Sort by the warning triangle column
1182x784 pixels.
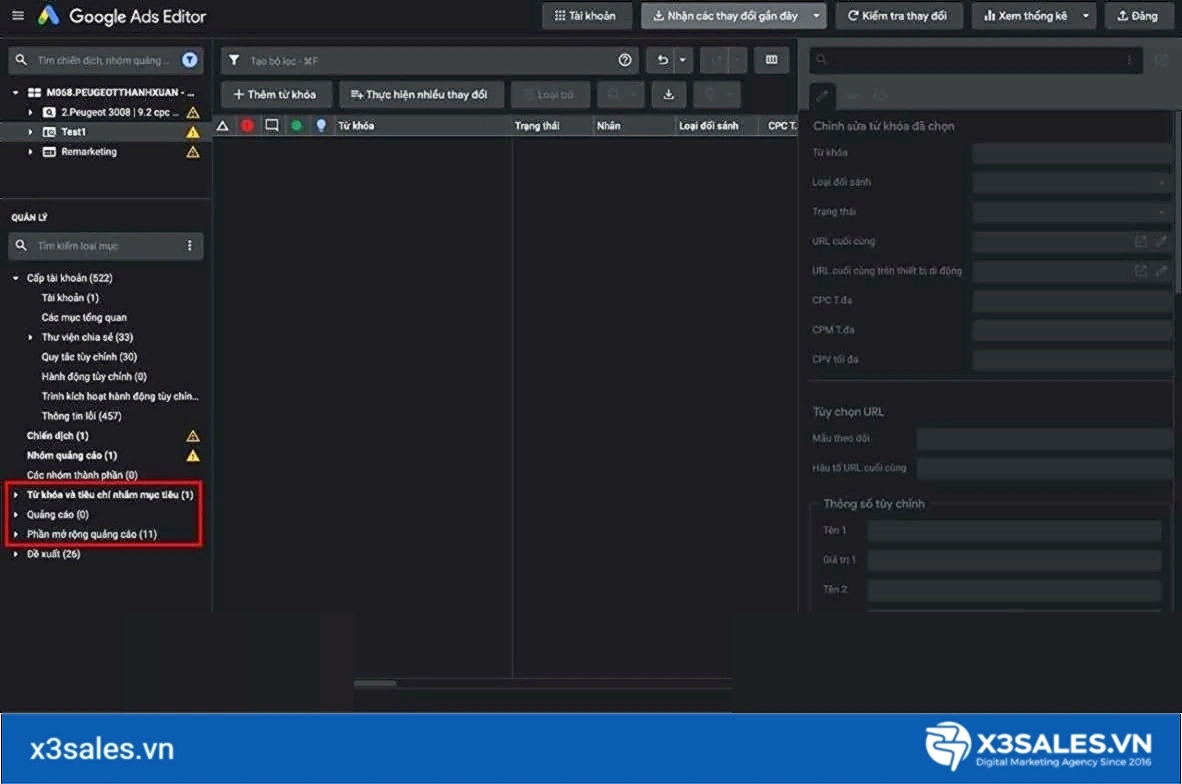click(x=223, y=126)
